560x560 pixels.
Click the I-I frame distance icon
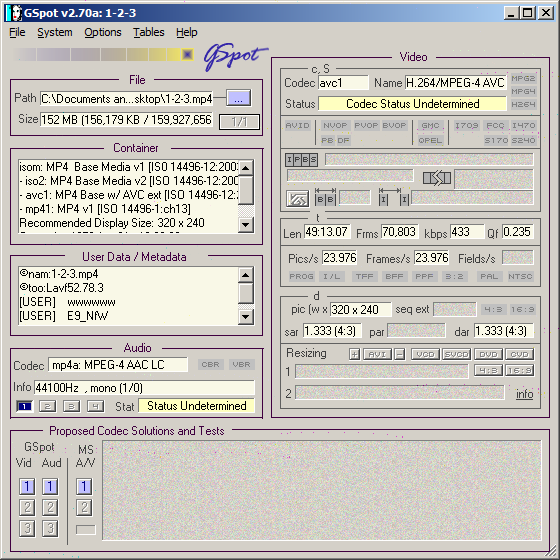tap(394, 198)
